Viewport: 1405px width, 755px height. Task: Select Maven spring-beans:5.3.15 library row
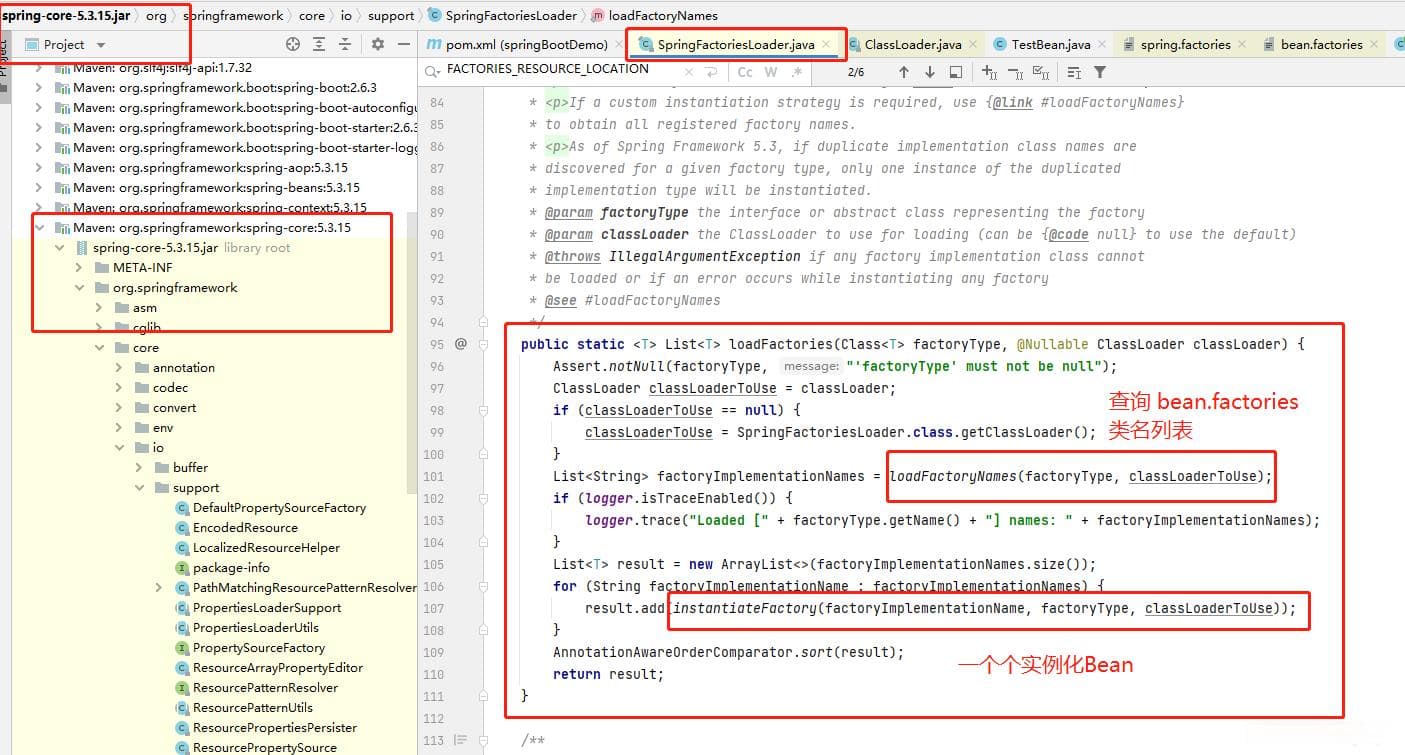click(x=207, y=187)
